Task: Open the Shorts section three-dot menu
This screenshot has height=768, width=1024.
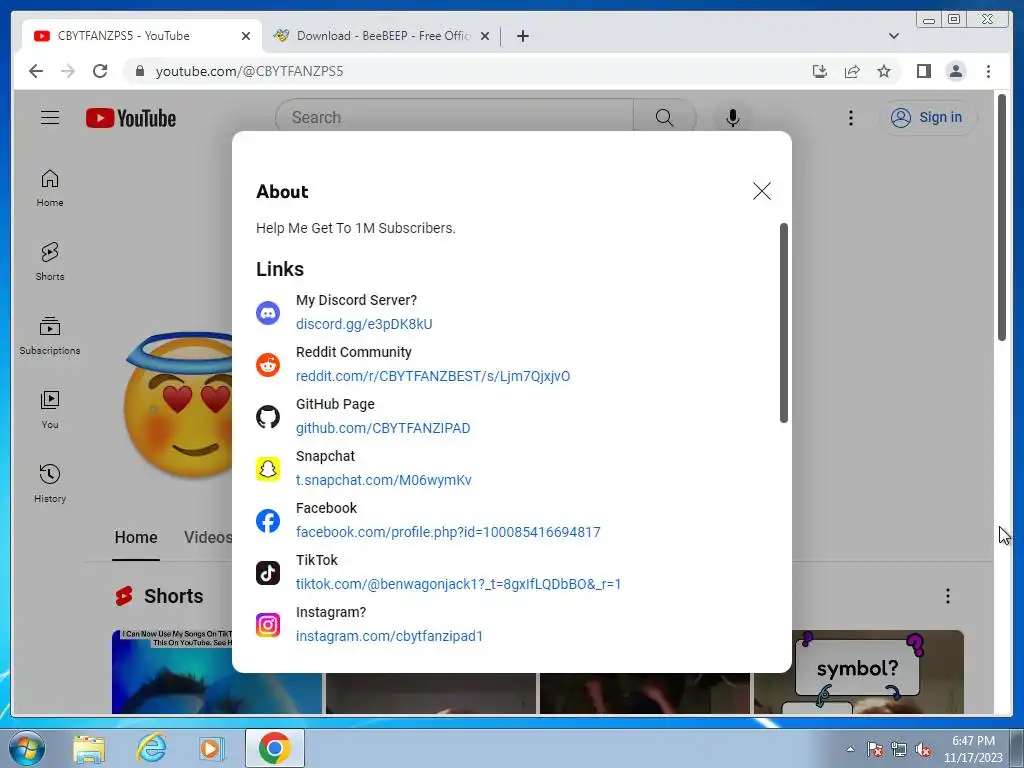Action: click(x=948, y=596)
